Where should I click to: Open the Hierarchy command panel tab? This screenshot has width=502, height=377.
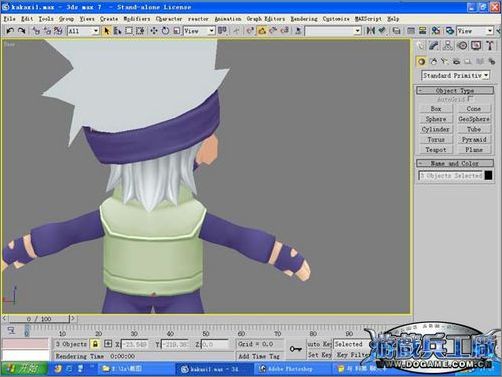point(448,46)
